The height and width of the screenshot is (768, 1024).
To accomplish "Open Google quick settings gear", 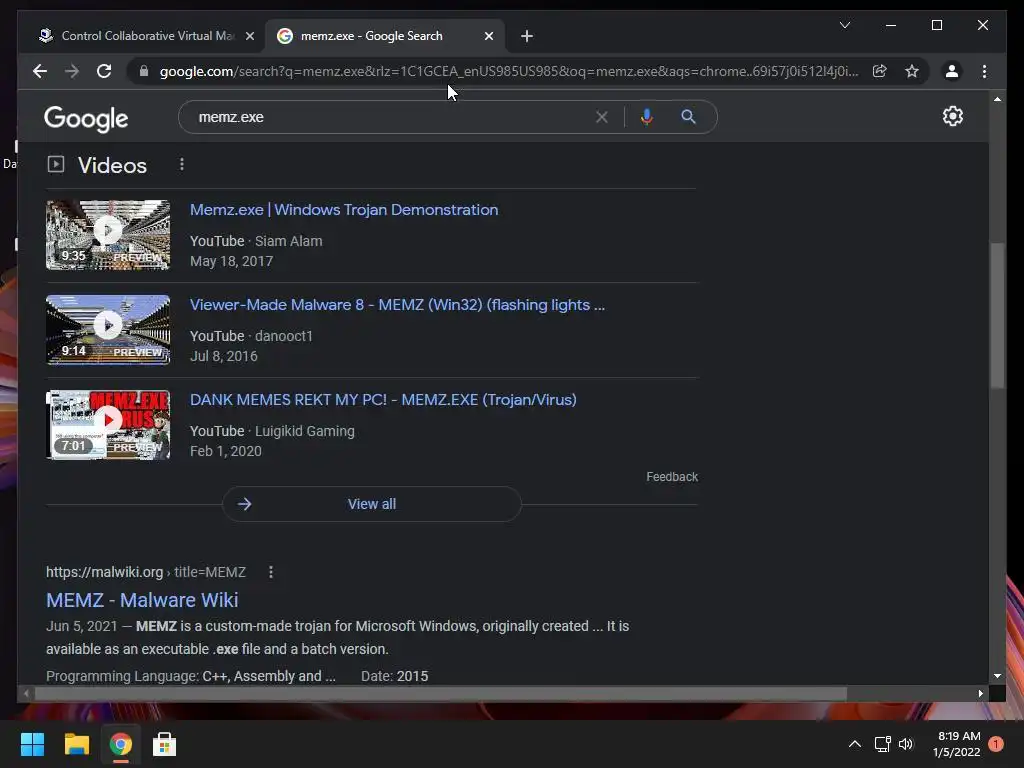I will click(952, 116).
